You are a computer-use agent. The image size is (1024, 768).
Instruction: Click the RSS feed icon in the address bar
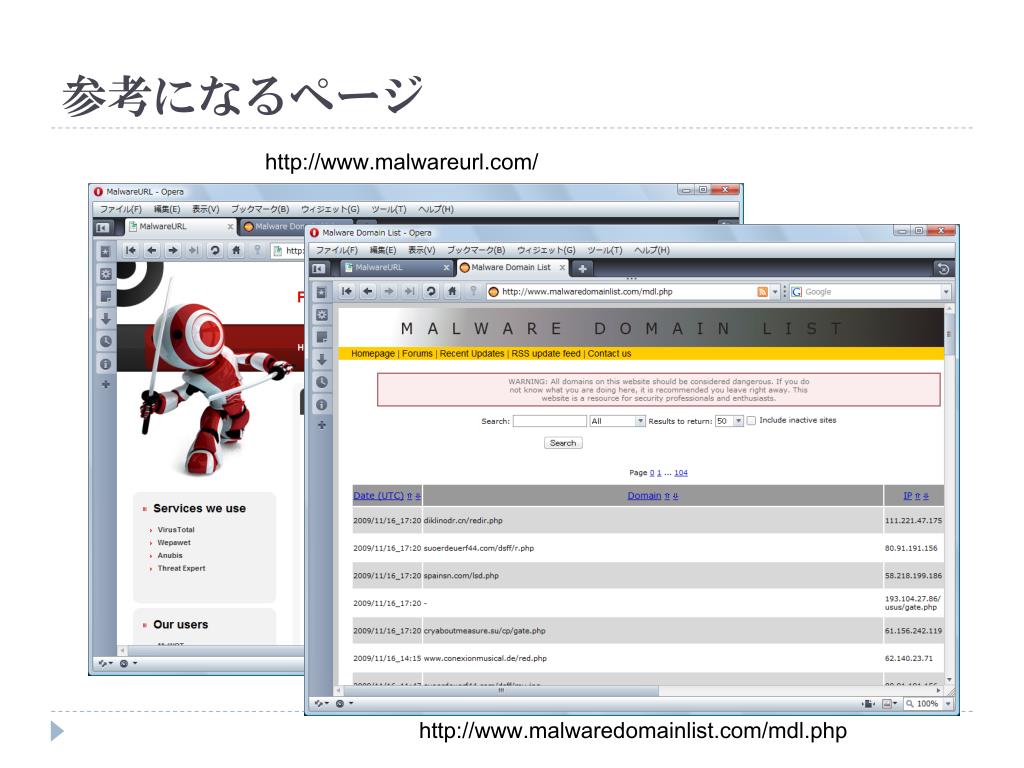point(762,292)
